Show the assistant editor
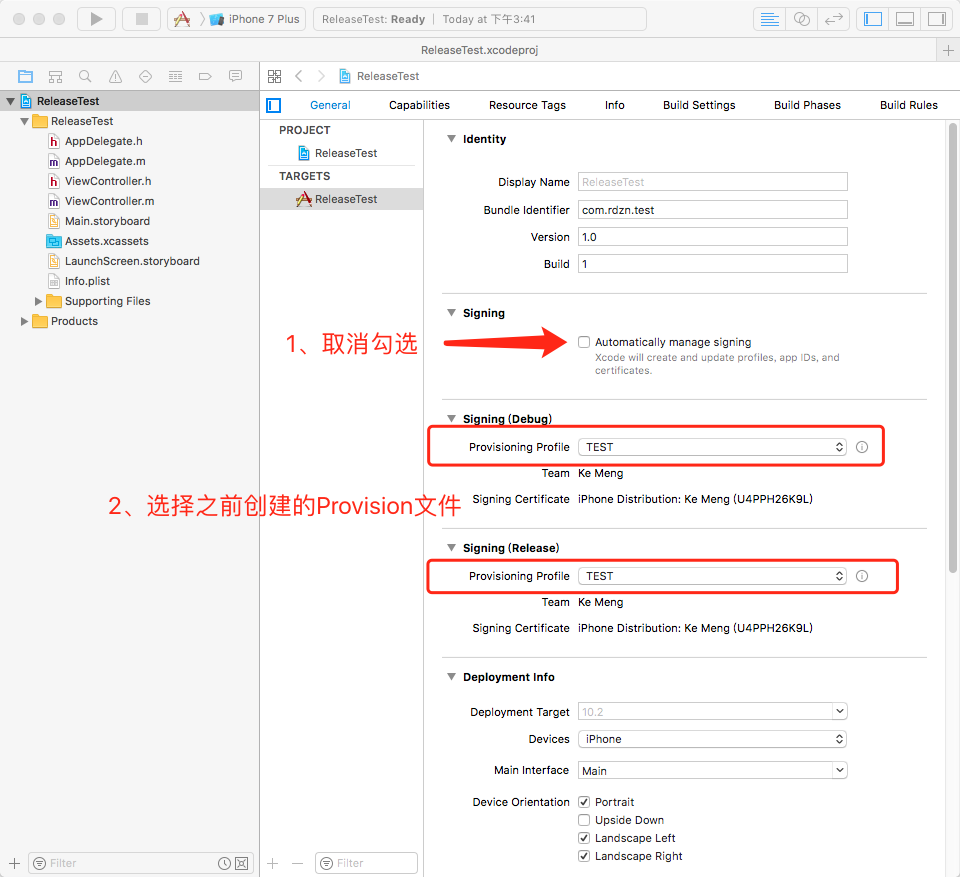 point(801,19)
